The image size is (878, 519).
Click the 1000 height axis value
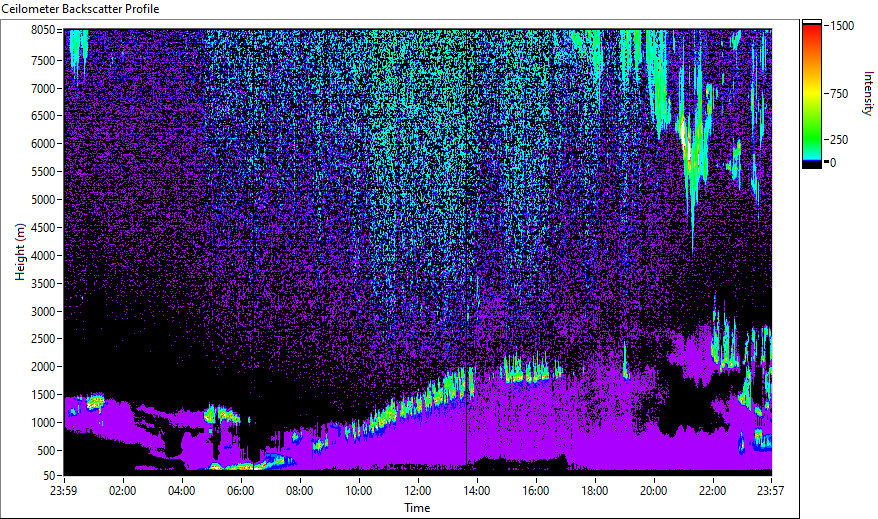coord(43,423)
